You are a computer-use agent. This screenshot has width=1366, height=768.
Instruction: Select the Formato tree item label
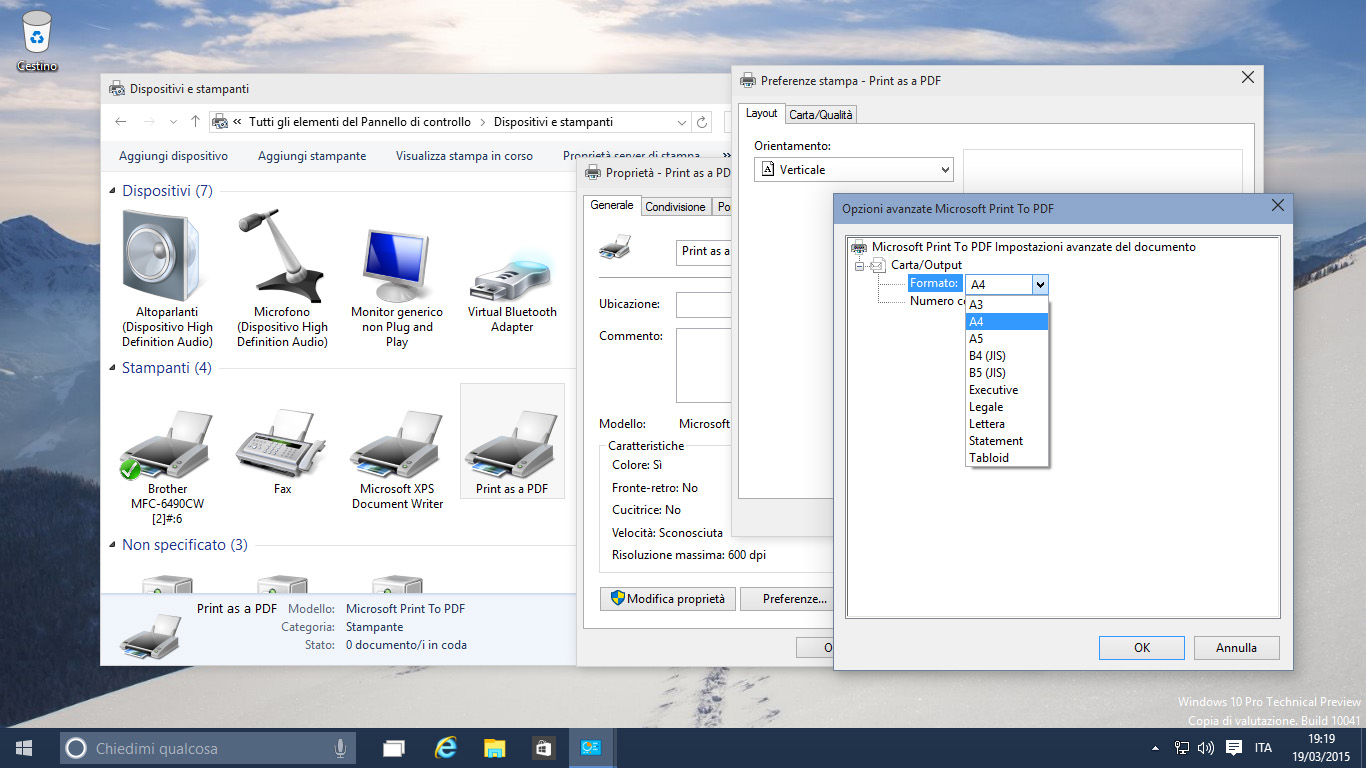click(x=934, y=284)
